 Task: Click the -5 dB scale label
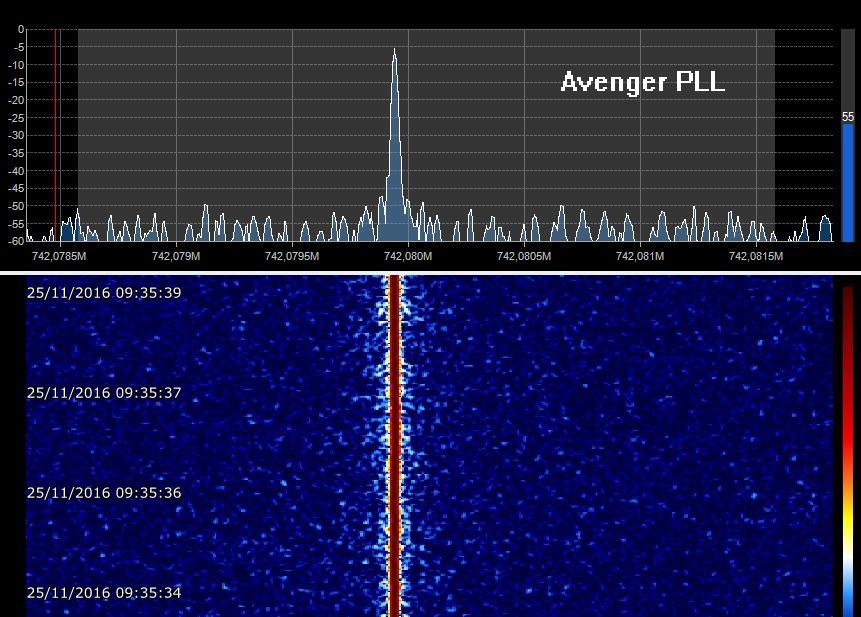pos(18,47)
